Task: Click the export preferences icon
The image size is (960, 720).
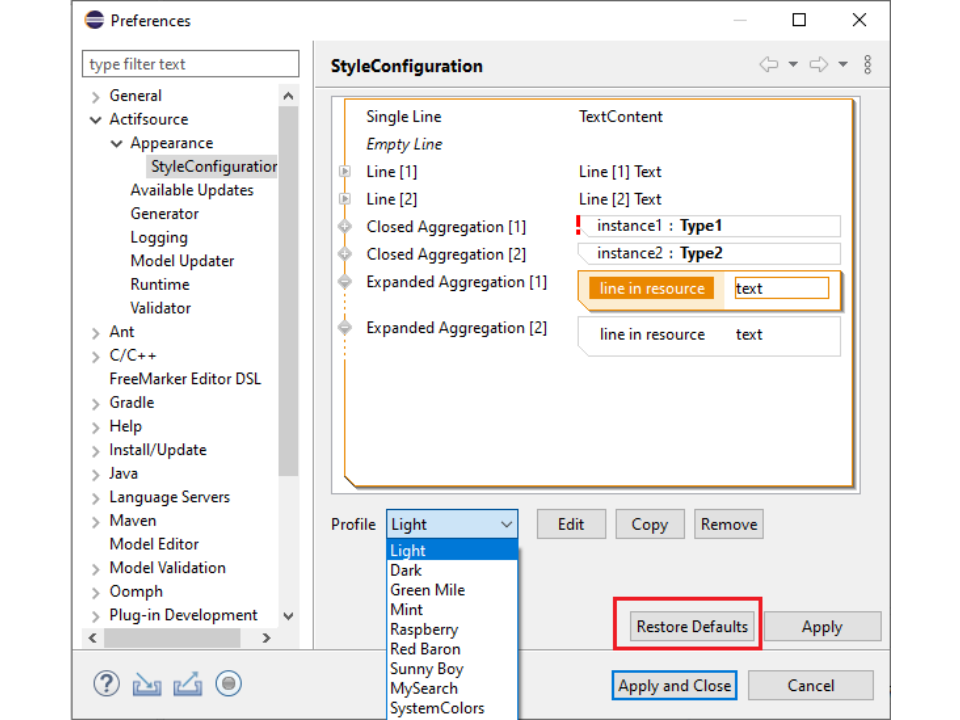Action: point(187,684)
